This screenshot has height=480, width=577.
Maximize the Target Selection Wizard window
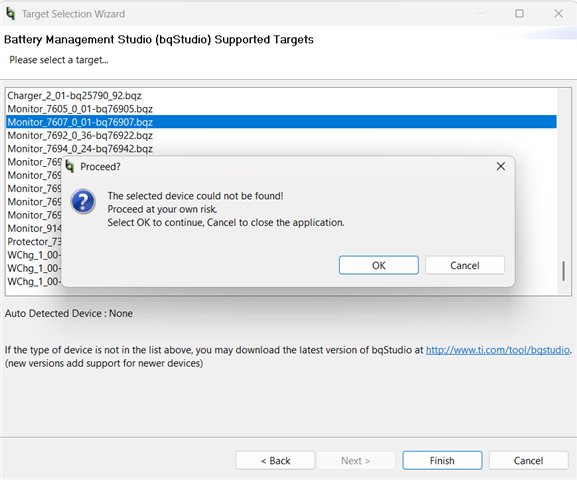(x=519, y=14)
